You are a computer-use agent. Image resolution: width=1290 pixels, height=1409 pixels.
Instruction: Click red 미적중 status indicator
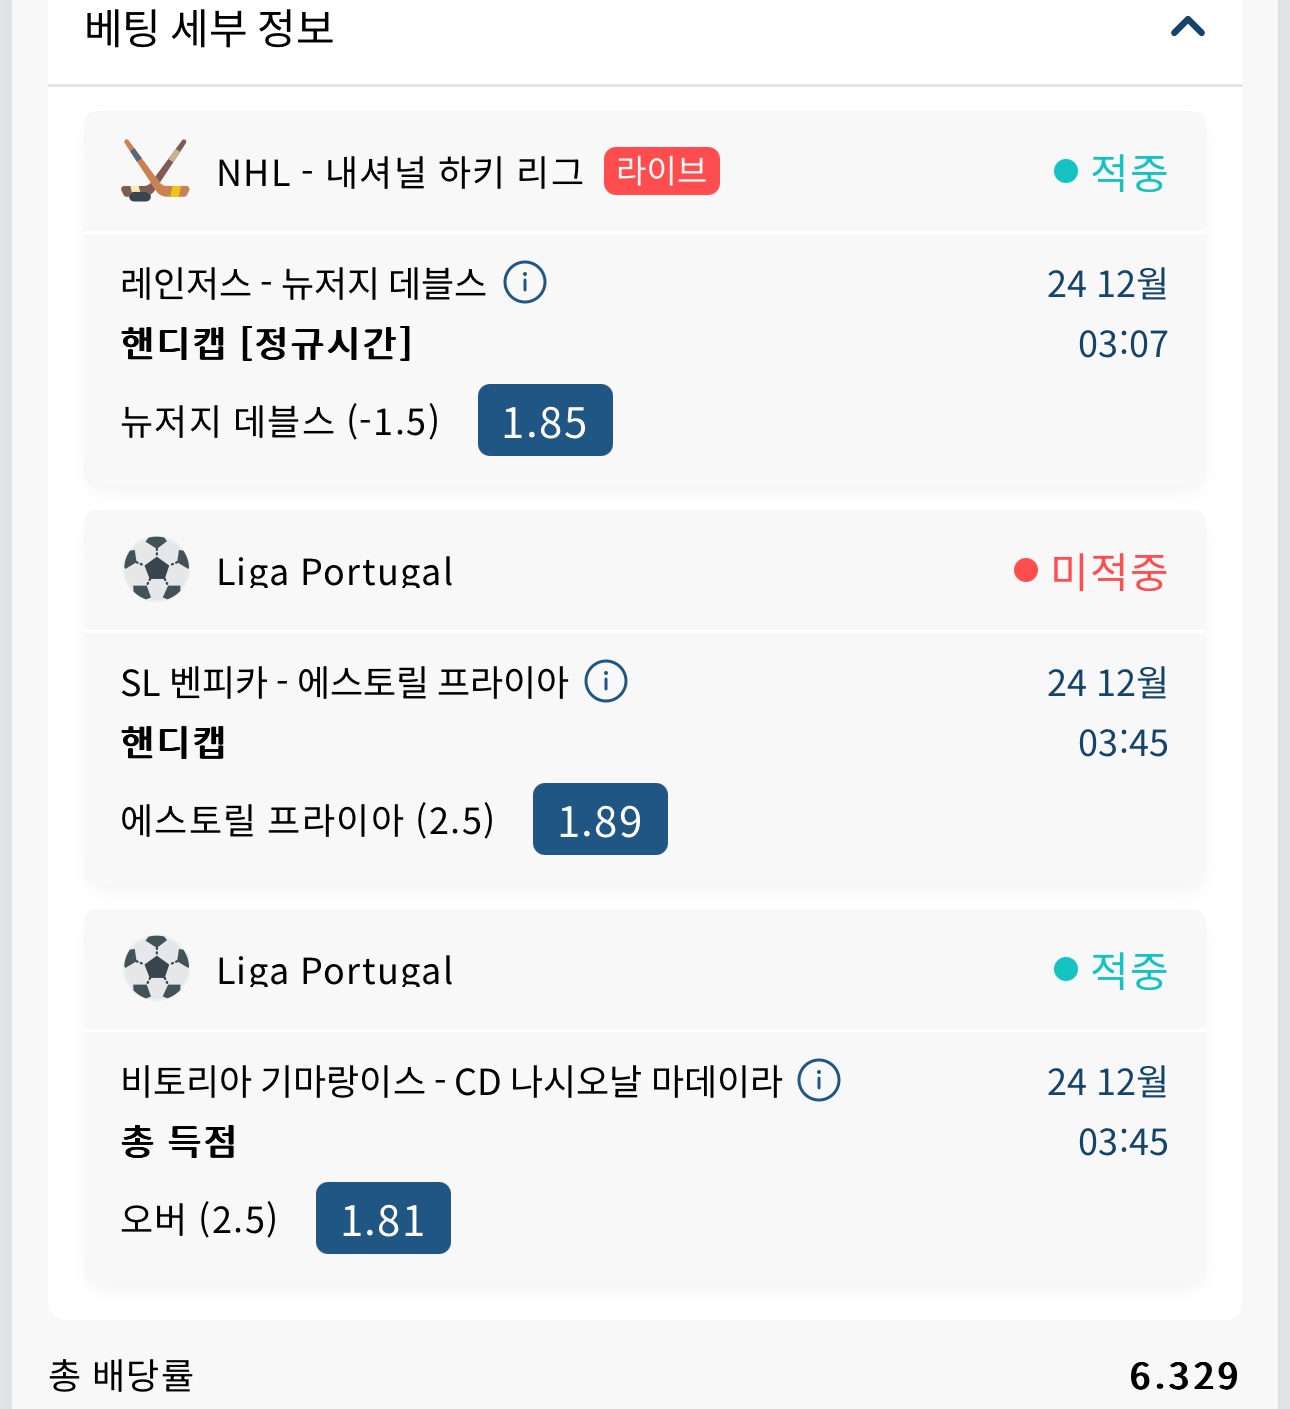point(1091,571)
